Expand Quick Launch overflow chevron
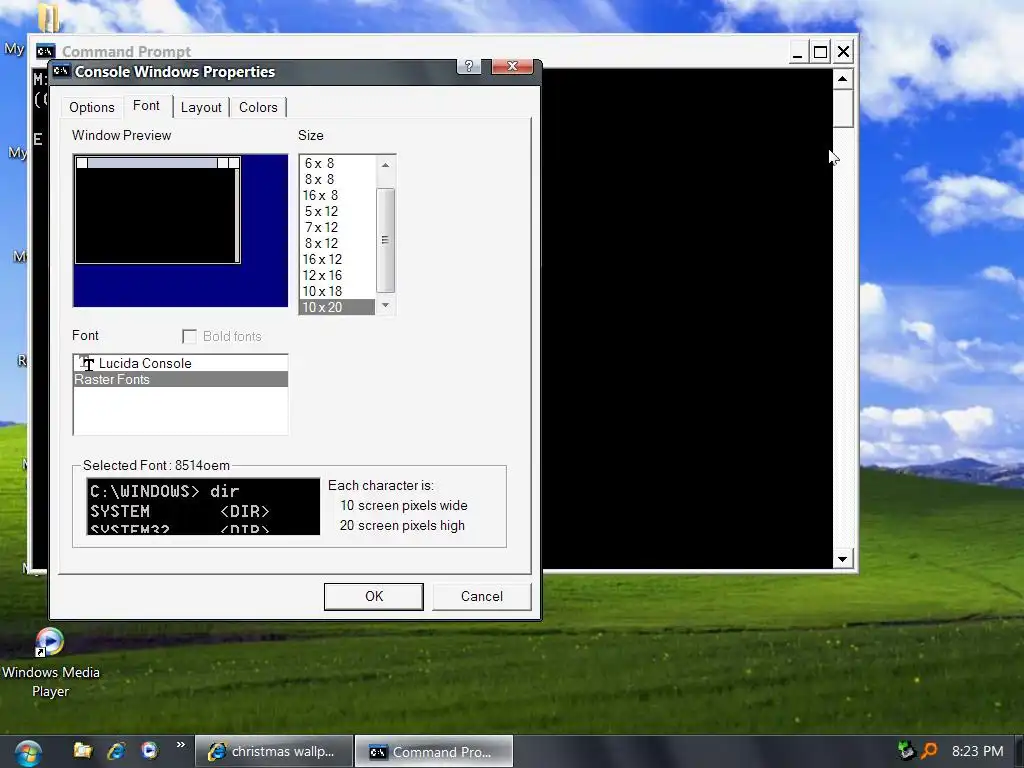This screenshot has width=1024, height=768. pos(180,745)
